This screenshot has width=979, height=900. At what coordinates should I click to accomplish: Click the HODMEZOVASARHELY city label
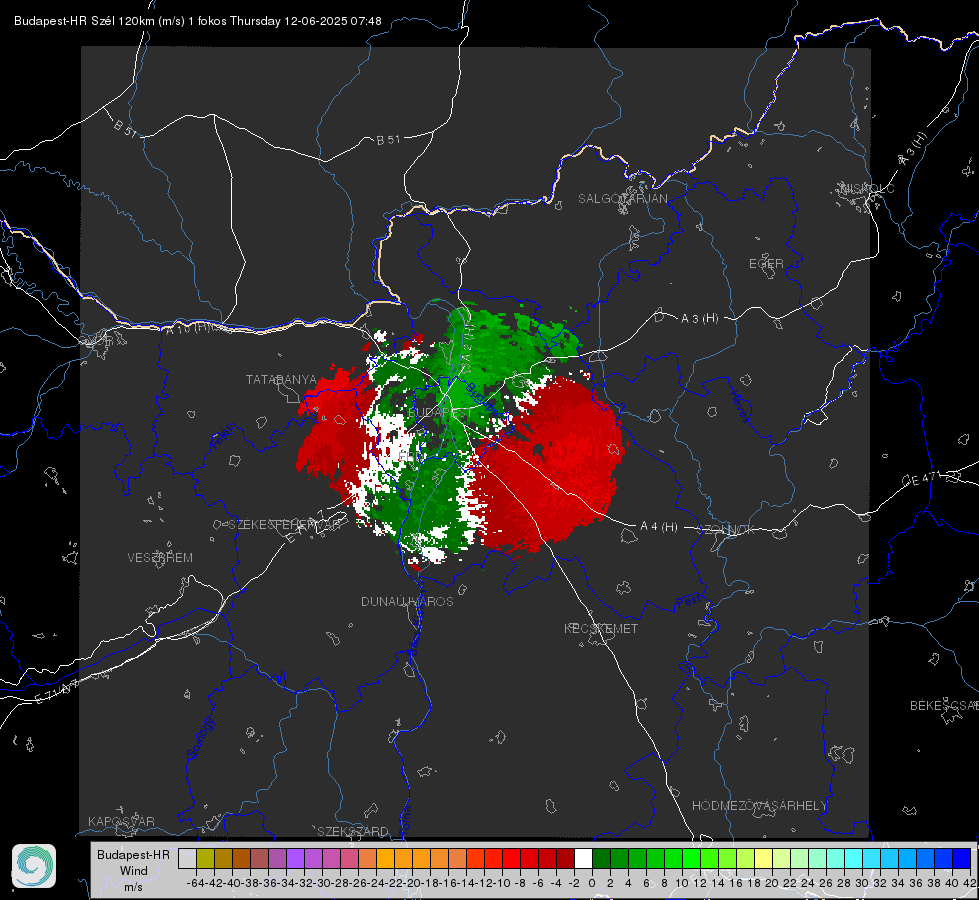pyautogui.click(x=759, y=806)
